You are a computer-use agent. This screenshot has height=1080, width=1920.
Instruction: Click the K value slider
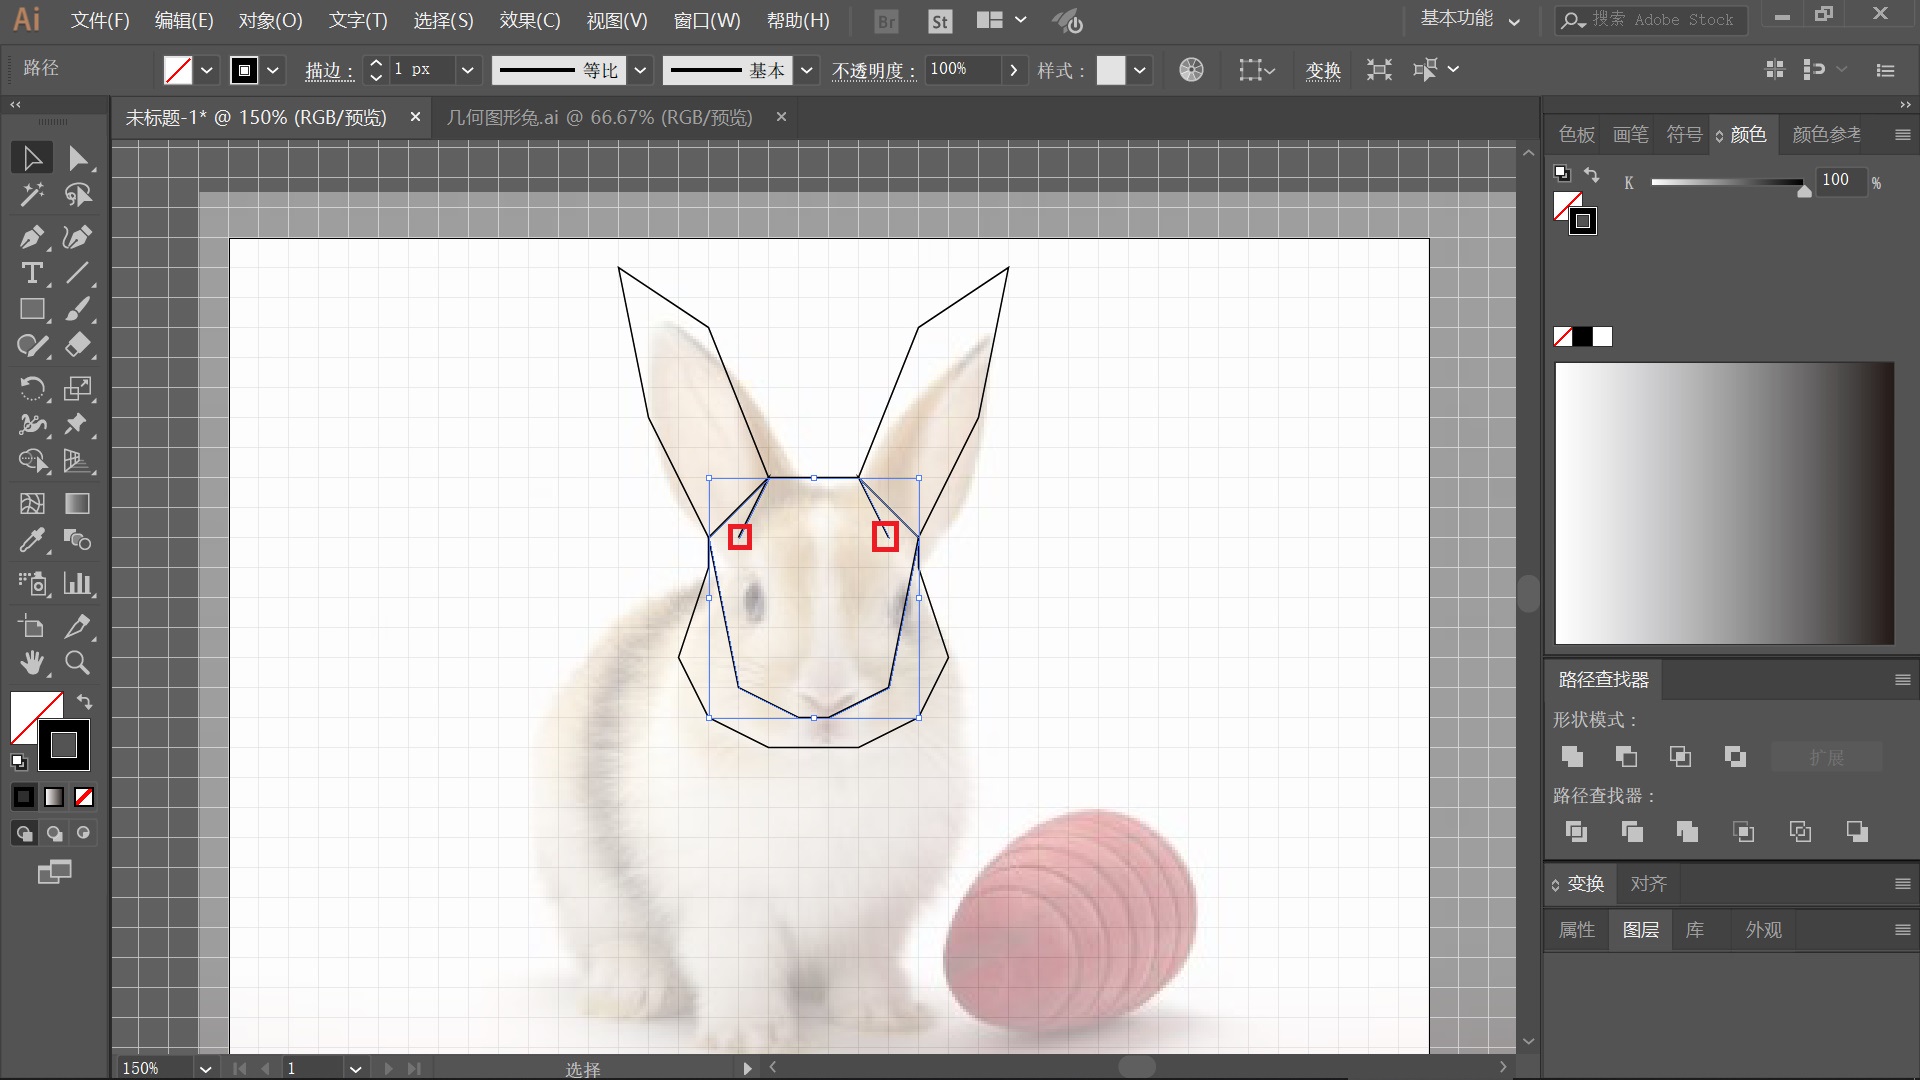pyautogui.click(x=1728, y=183)
